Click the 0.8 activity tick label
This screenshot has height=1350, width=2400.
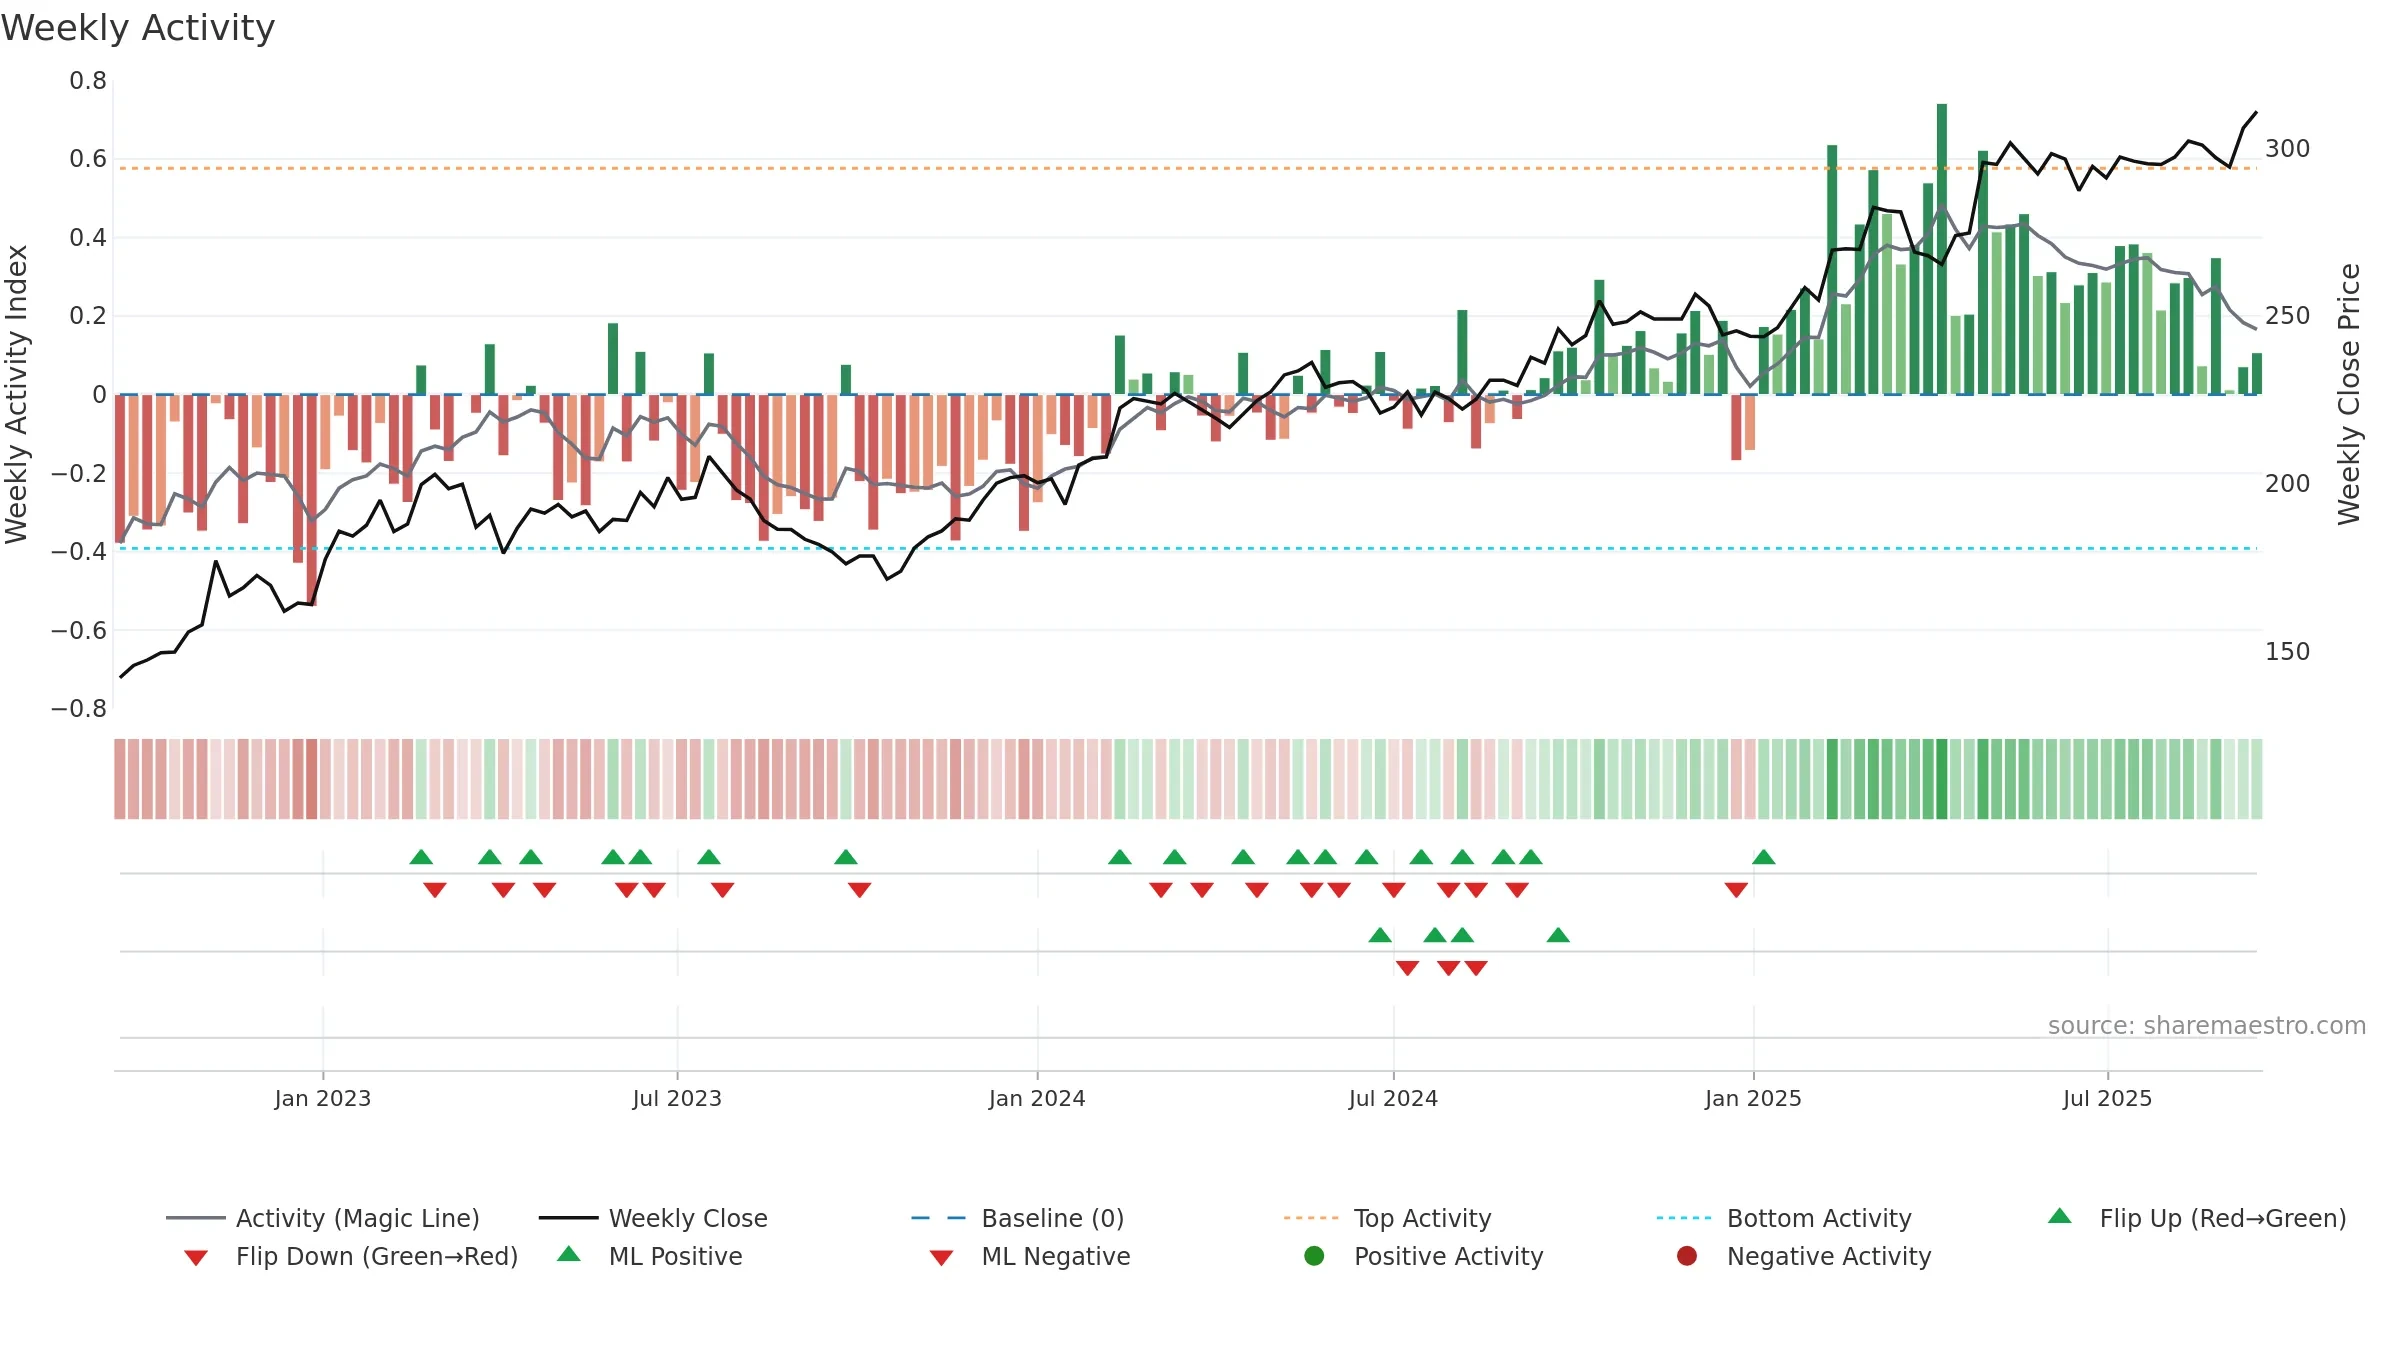pos(88,80)
